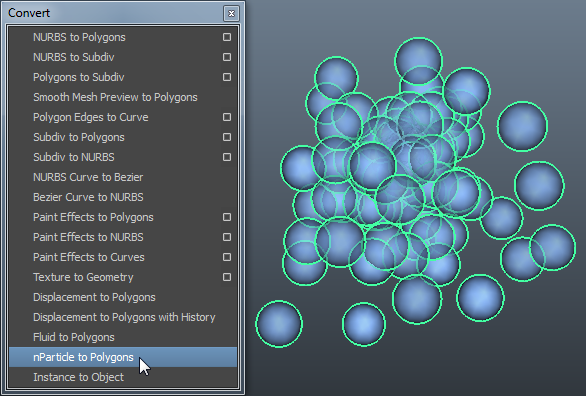This screenshot has width=586, height=396.
Task: Select Subdiv to Polygons
Action: coord(123,137)
